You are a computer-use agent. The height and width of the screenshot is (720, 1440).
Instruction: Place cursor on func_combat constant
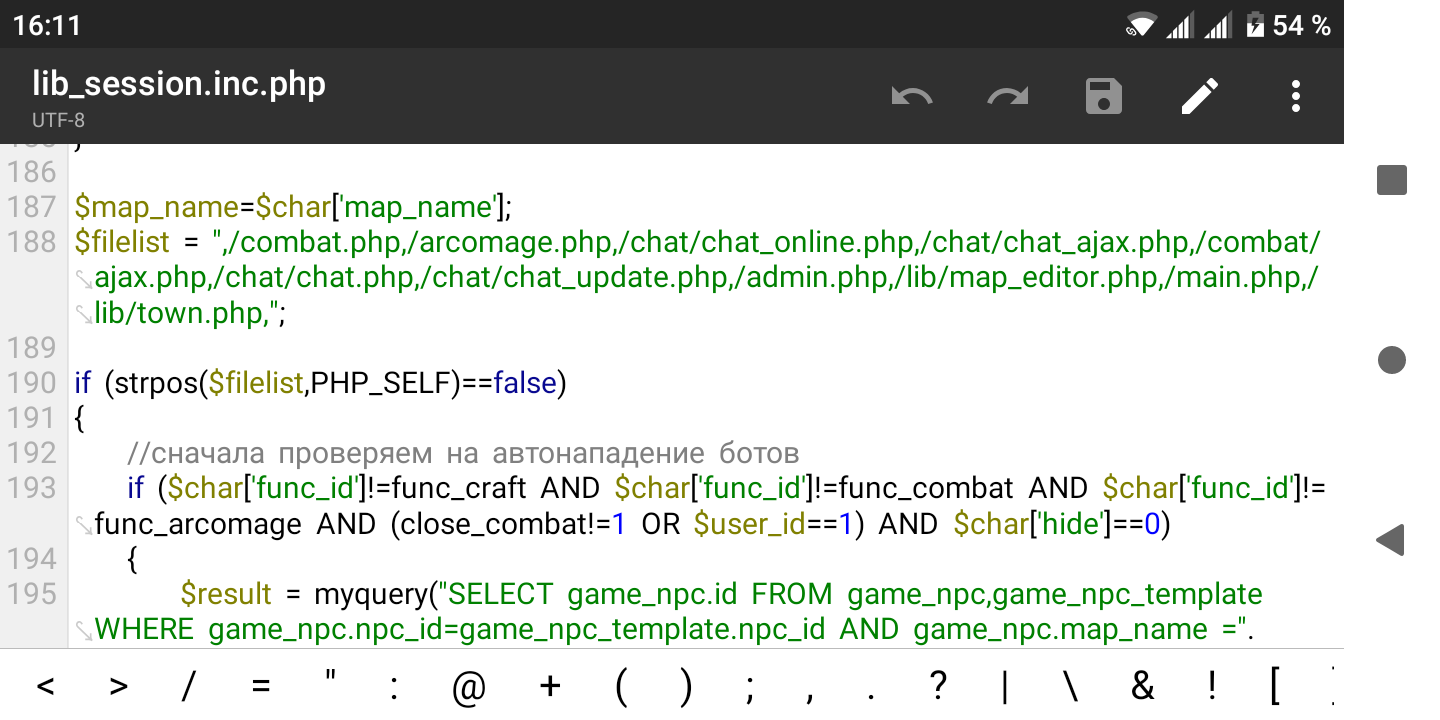pyautogui.click(x=927, y=488)
